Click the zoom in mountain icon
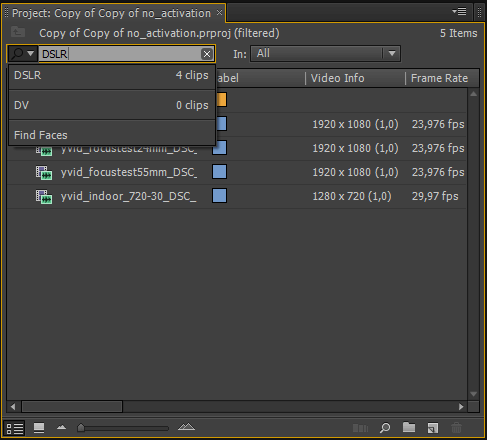 pyautogui.click(x=186, y=427)
